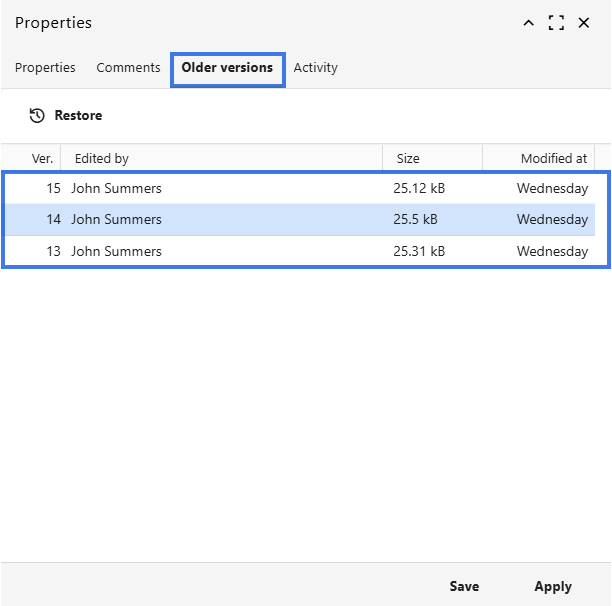Click Wednesday in version 15 row
The image size is (612, 606).
pyautogui.click(x=553, y=189)
